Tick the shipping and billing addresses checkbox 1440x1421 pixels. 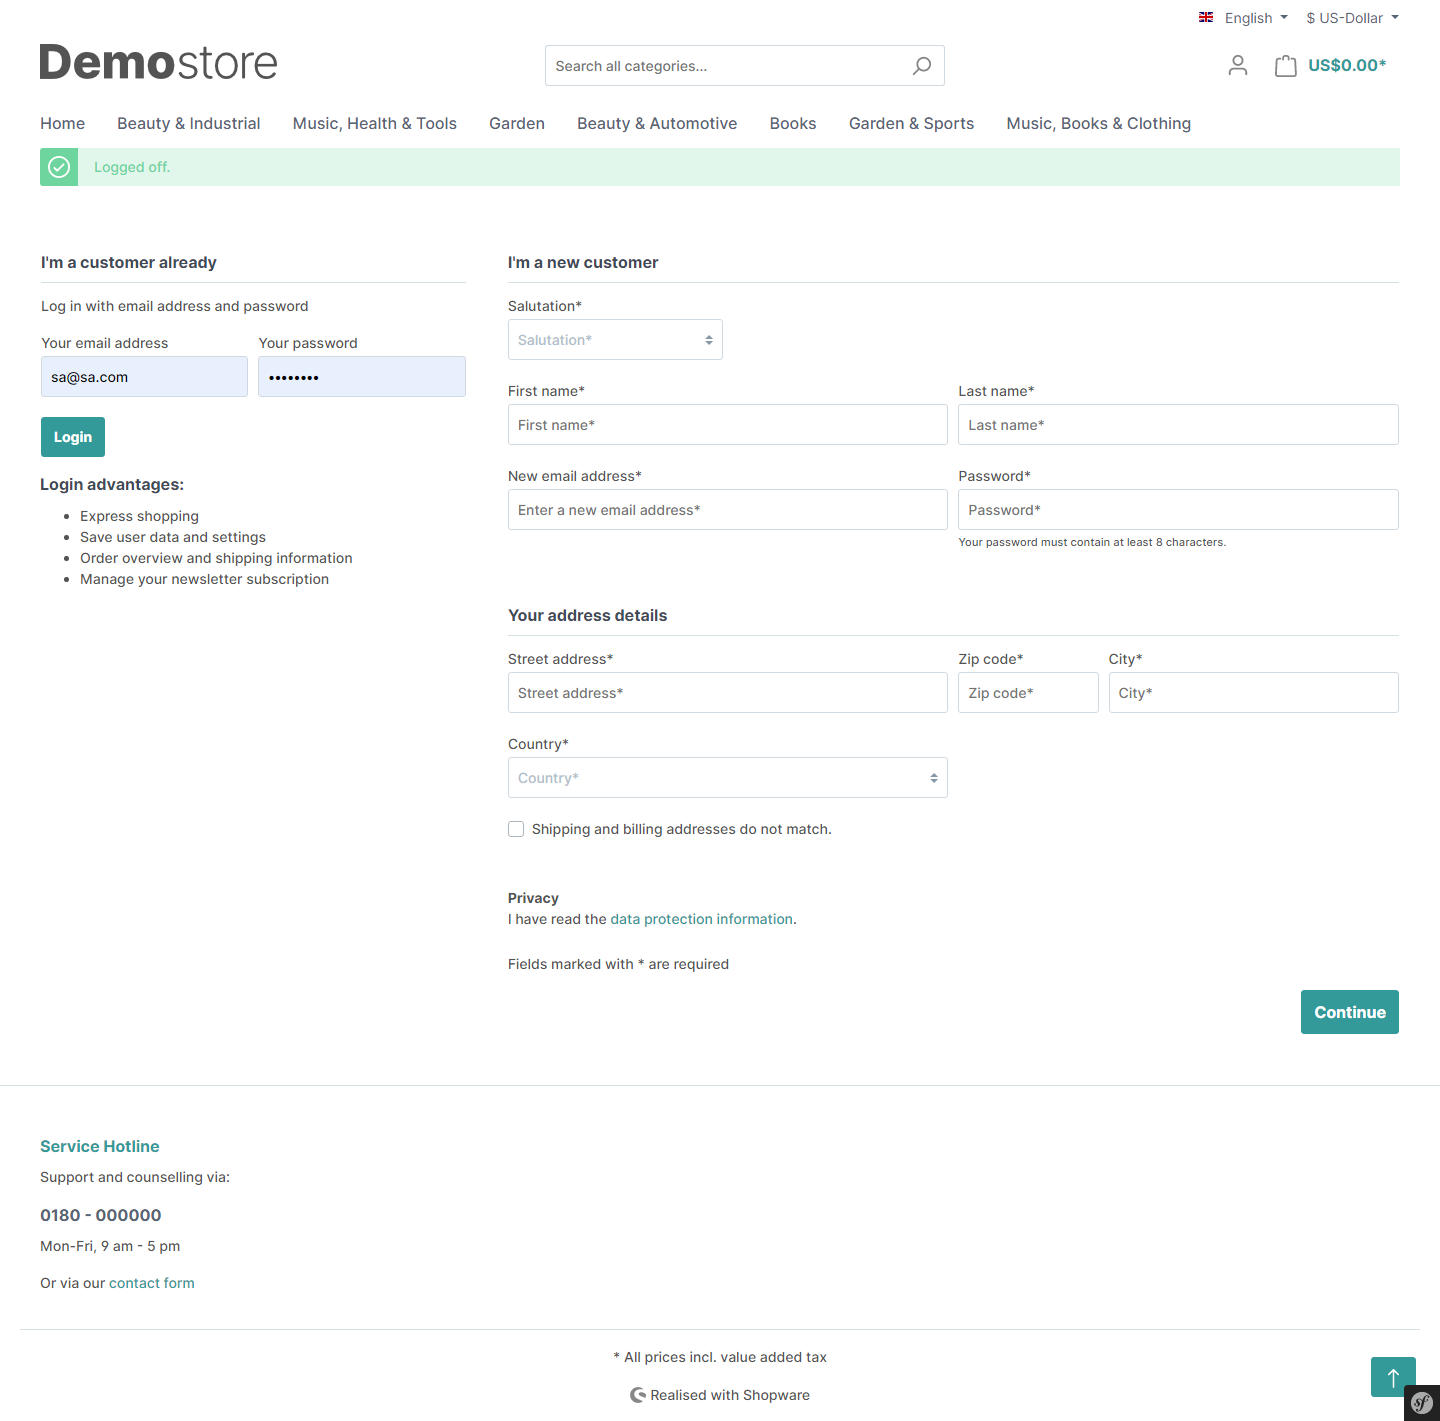coord(516,829)
